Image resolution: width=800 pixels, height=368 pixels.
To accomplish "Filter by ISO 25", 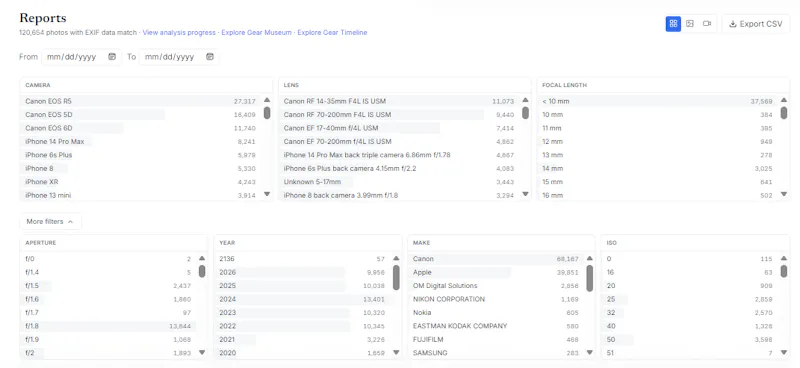I will (689, 299).
